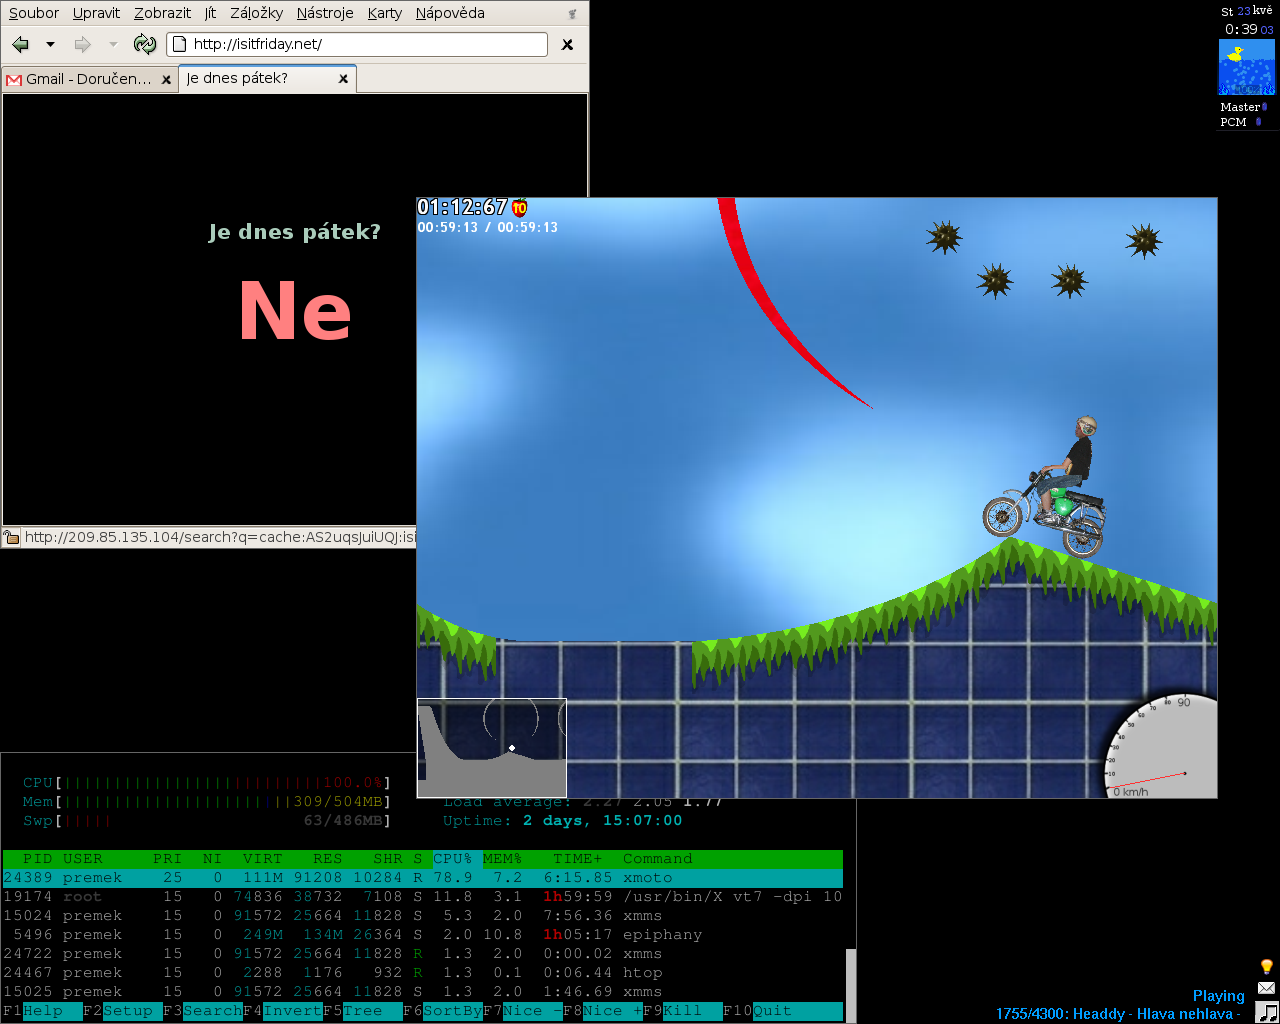Click the "Ne" answer on the web page
This screenshot has width=1280, height=1024.
(x=295, y=311)
